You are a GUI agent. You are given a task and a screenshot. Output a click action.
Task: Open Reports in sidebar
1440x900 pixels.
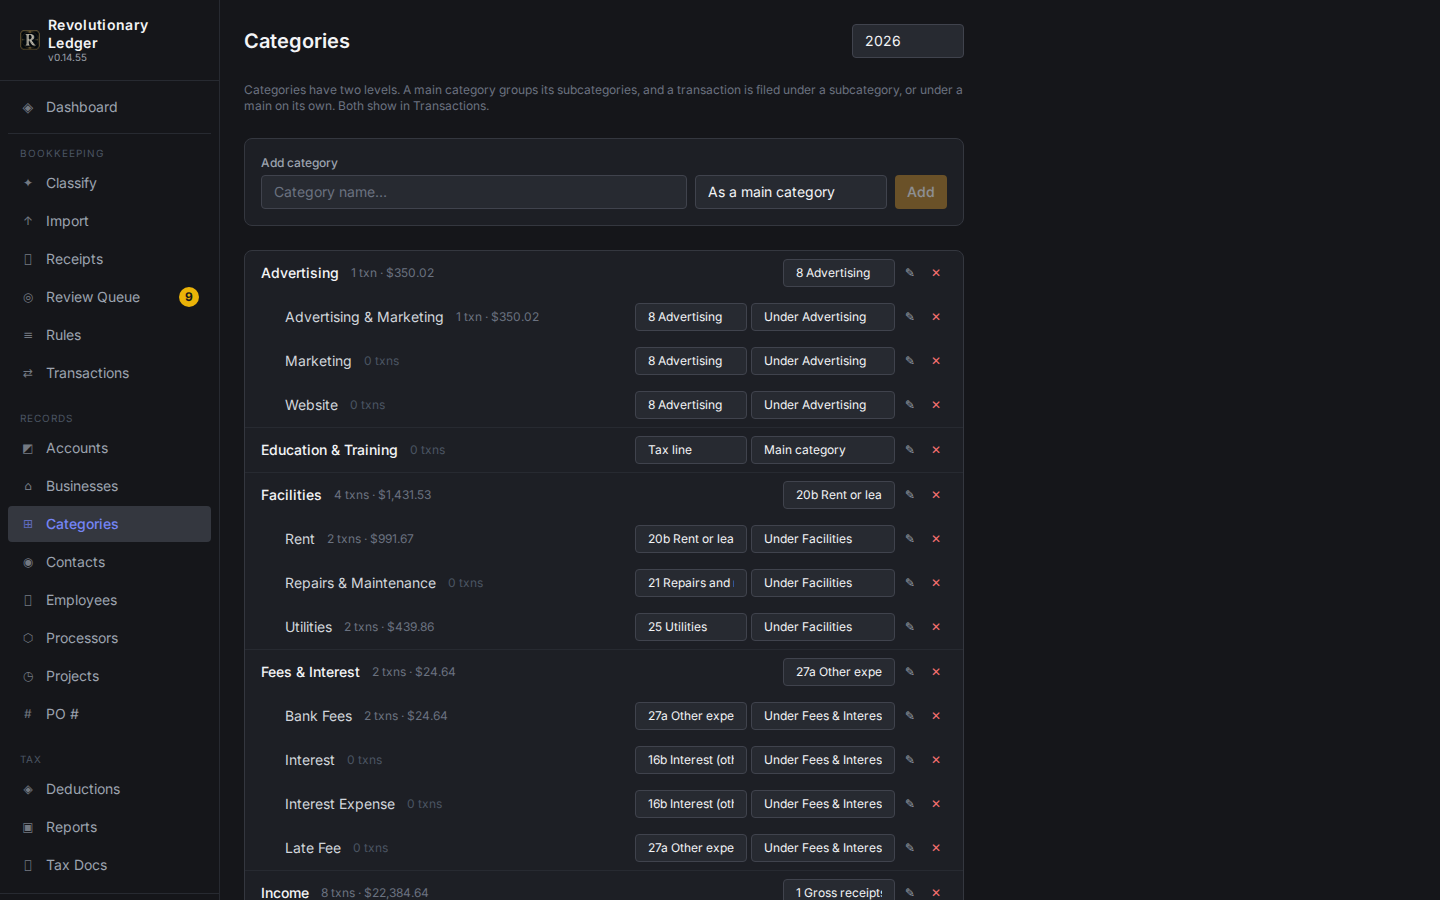[x=109, y=827]
